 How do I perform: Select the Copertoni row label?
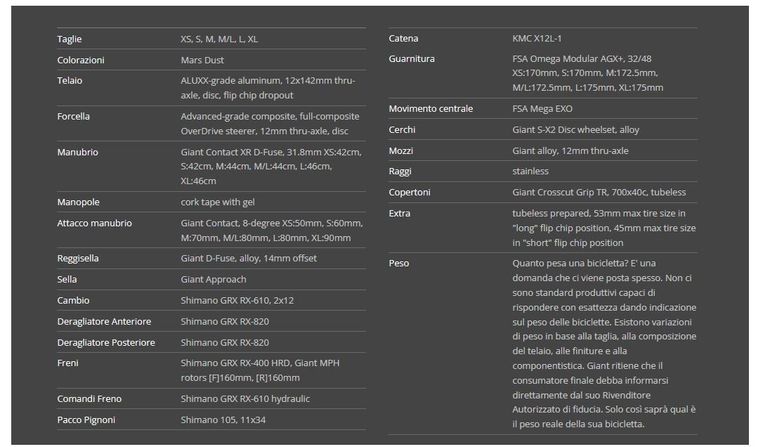click(x=410, y=192)
